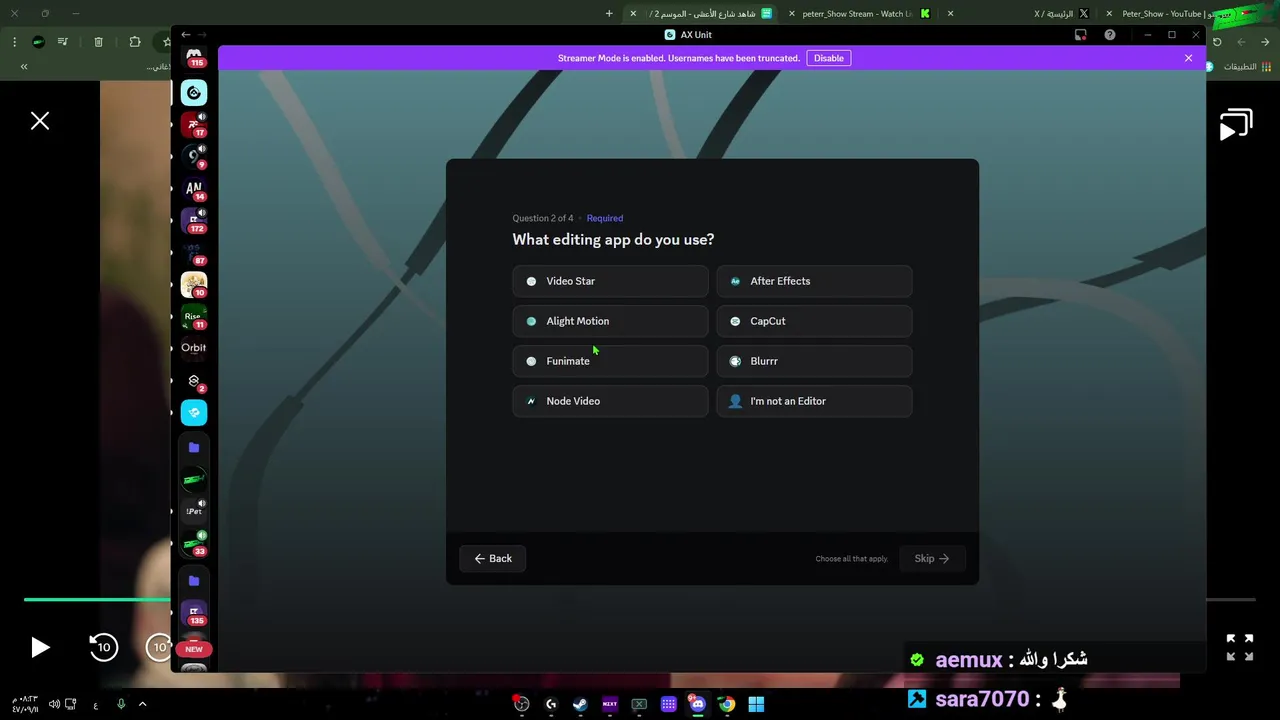Rewind video 10 seconds
Image resolution: width=1280 pixels, height=720 pixels.
pos(104,648)
